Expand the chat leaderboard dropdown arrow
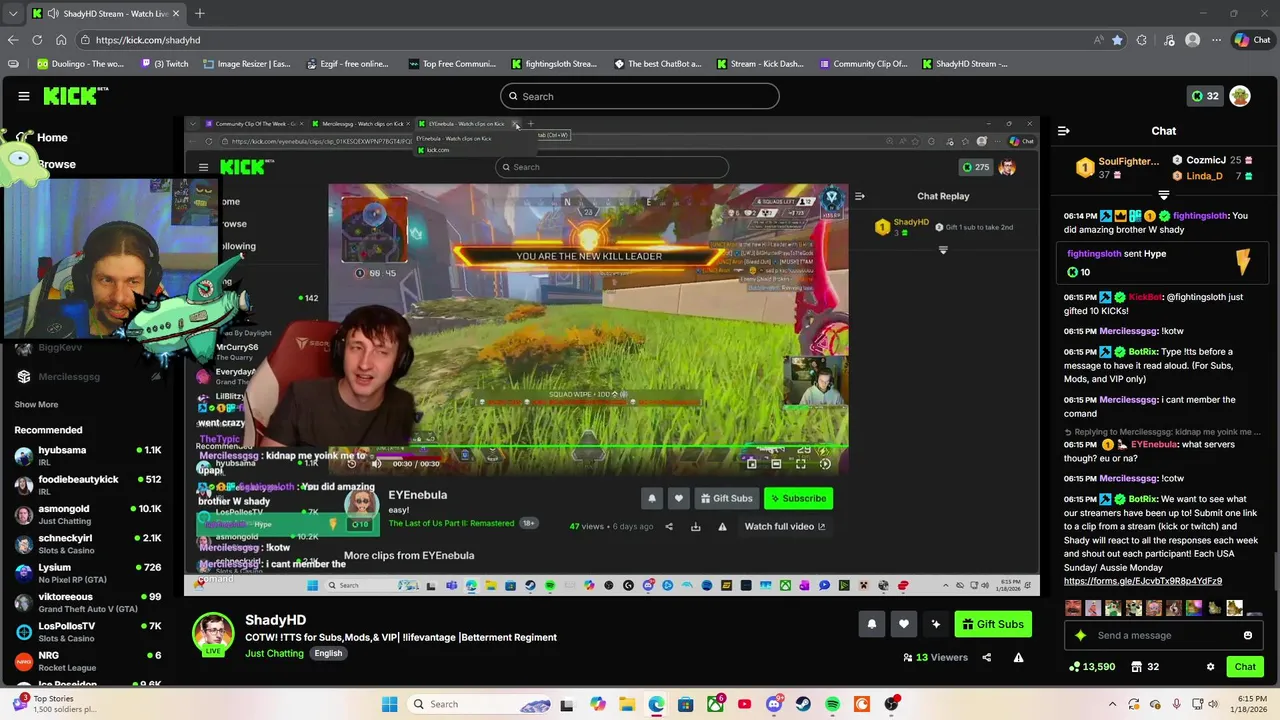Viewport: 1280px width, 720px height. (x=1164, y=195)
